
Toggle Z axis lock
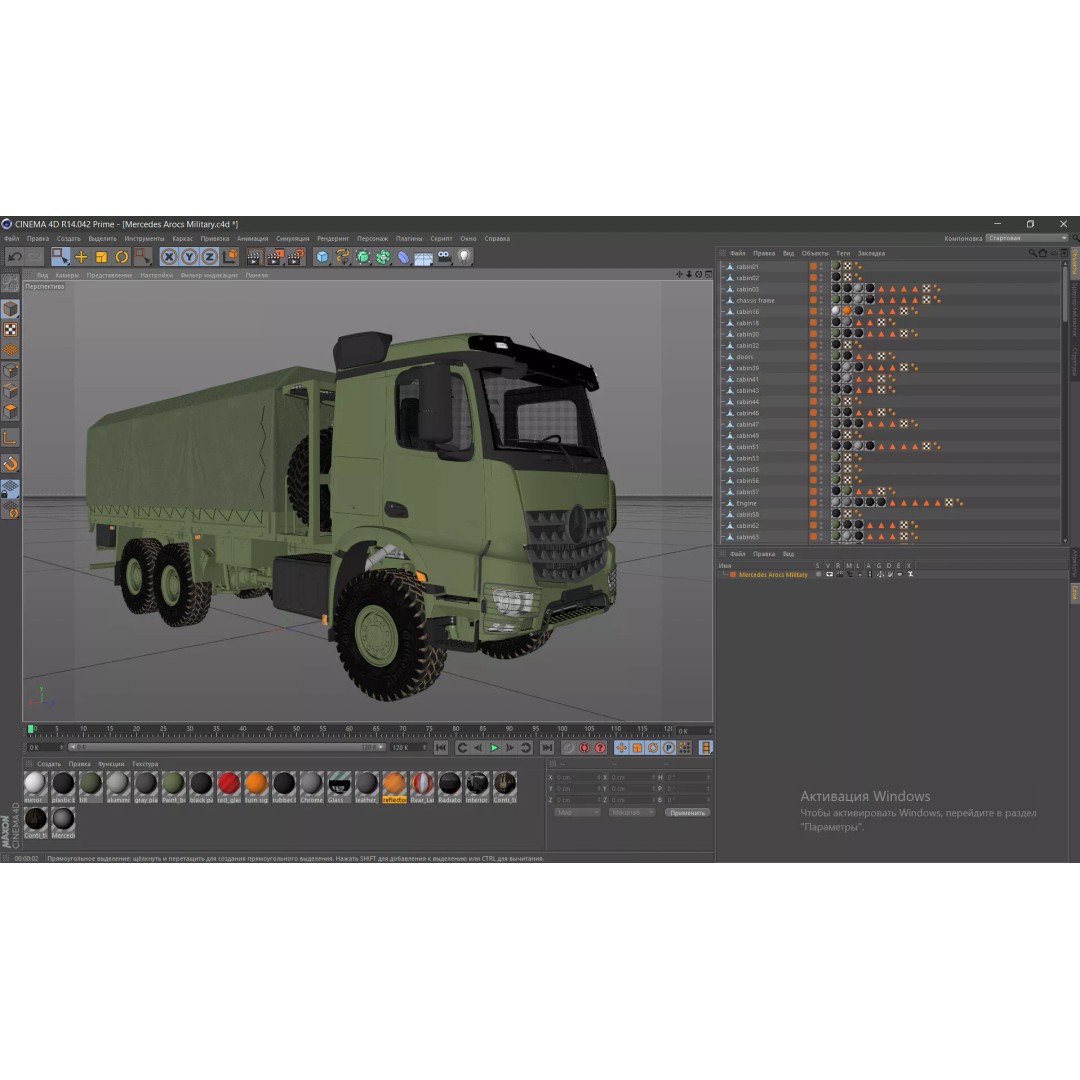click(x=209, y=257)
